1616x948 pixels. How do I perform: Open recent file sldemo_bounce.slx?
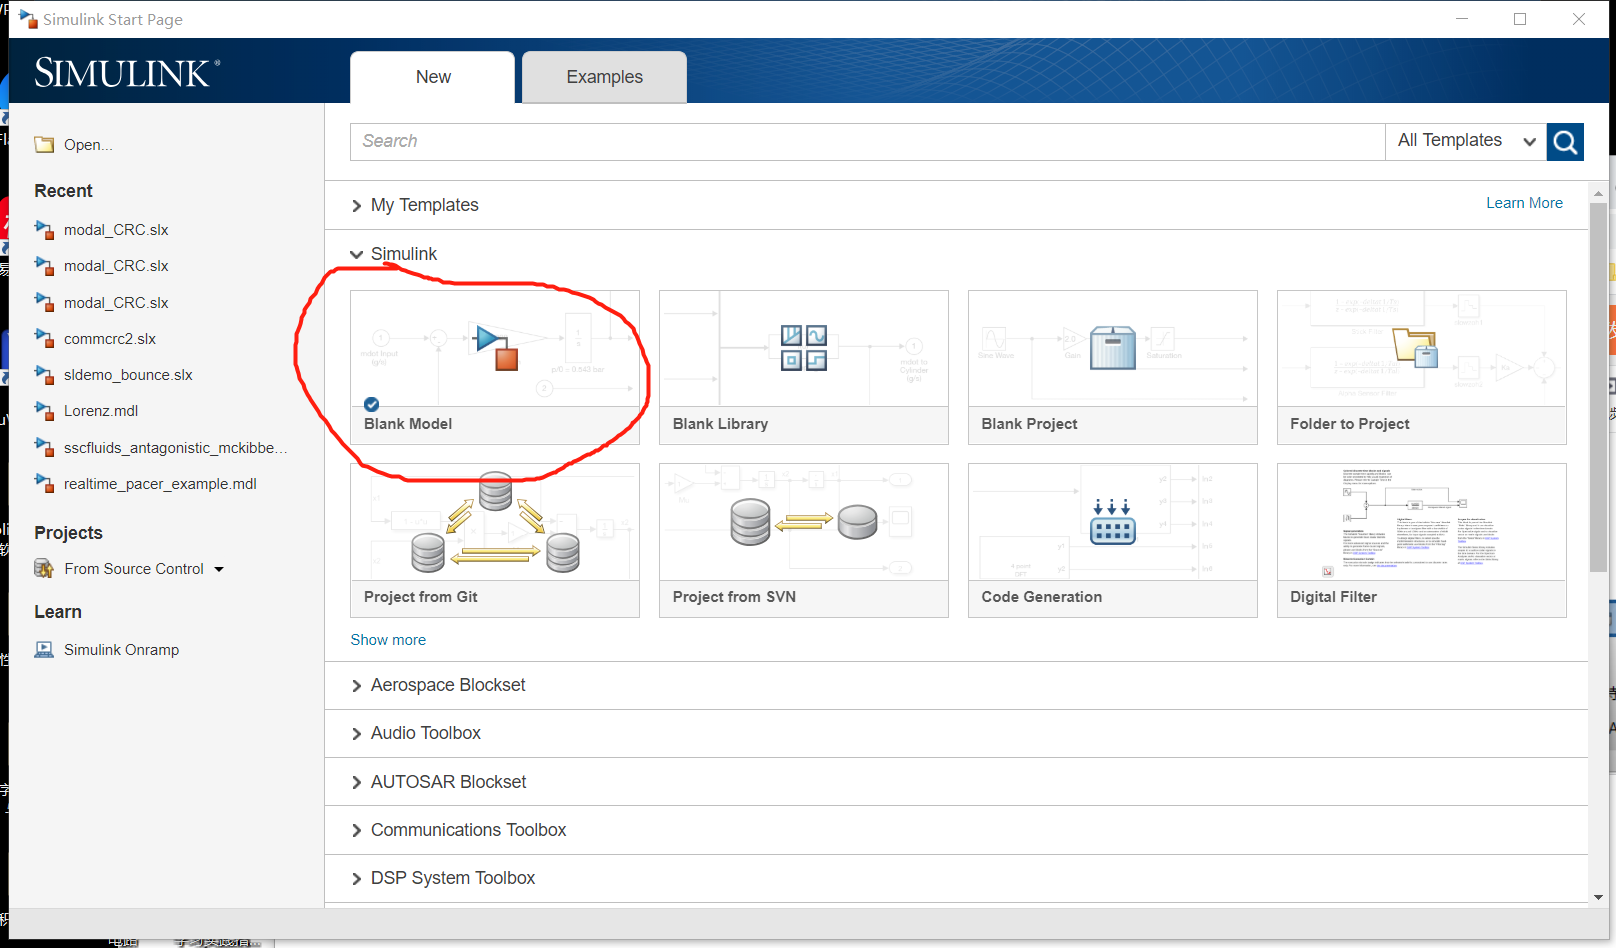(128, 375)
